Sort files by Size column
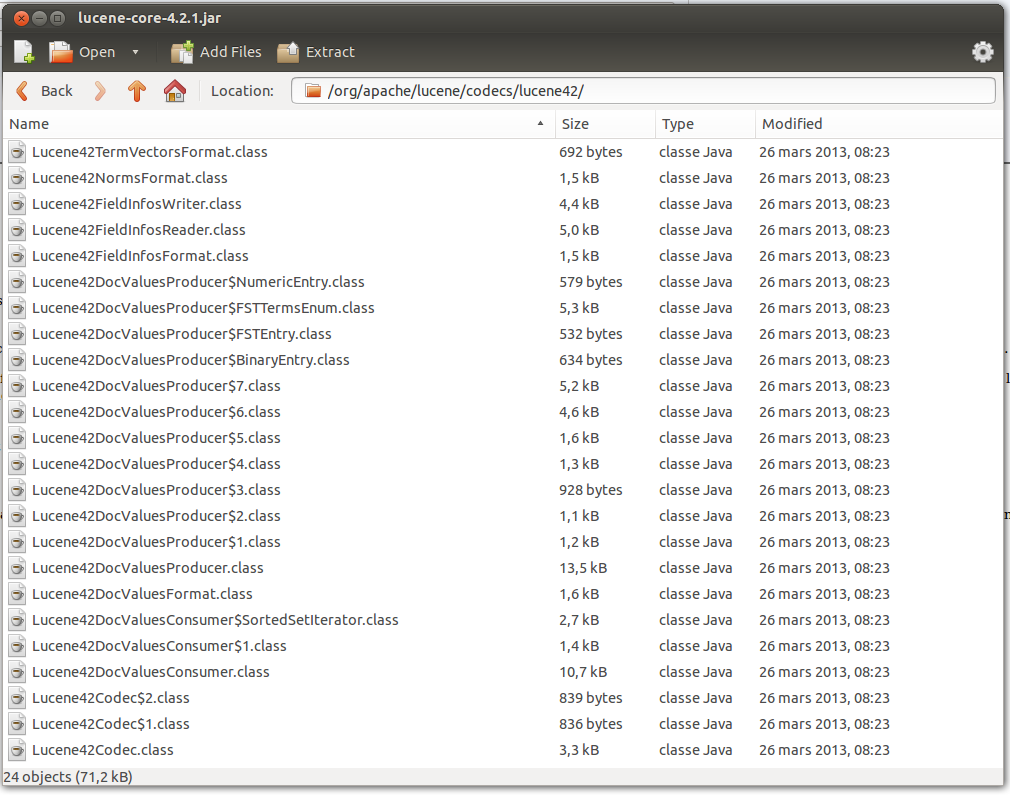 click(x=605, y=124)
